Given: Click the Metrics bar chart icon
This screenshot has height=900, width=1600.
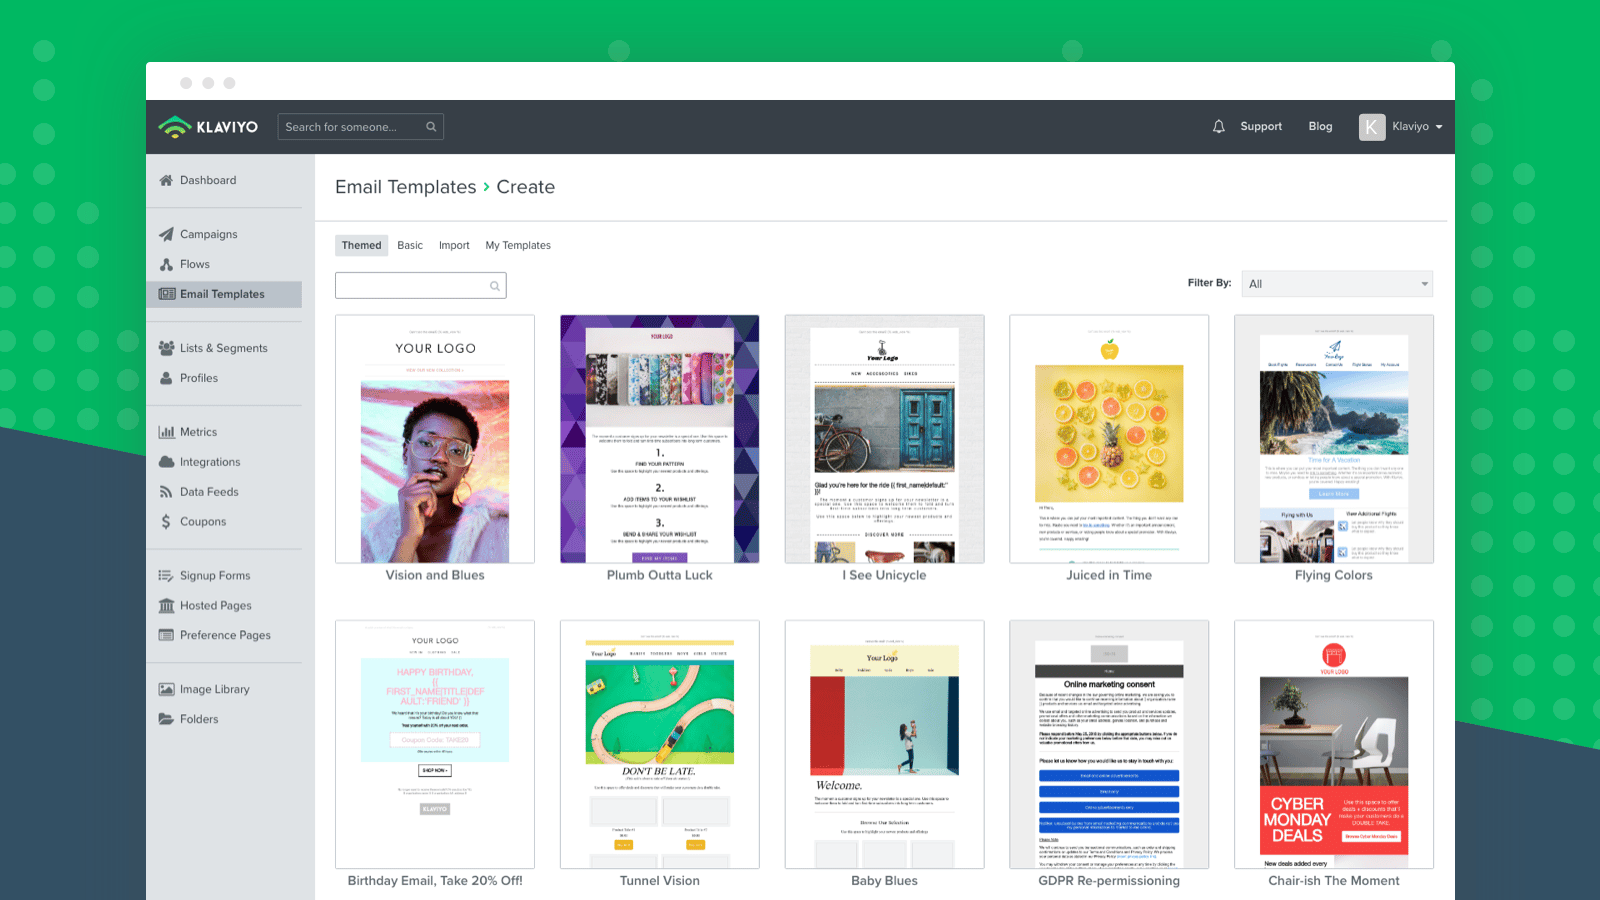Looking at the screenshot, I should pos(166,432).
